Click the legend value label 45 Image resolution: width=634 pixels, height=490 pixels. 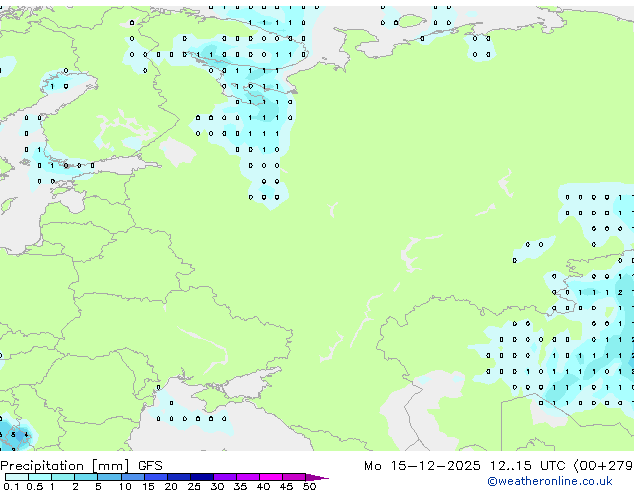tap(286, 486)
